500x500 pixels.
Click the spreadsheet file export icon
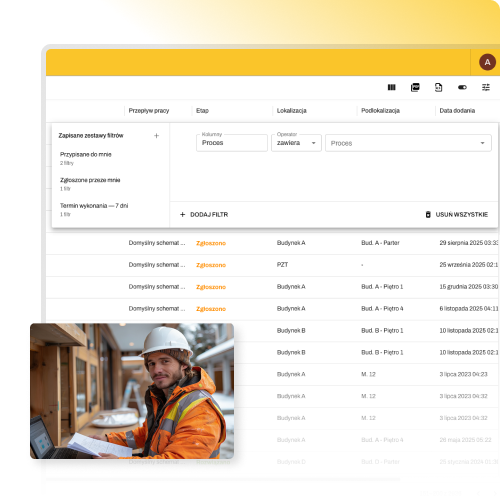point(439,87)
